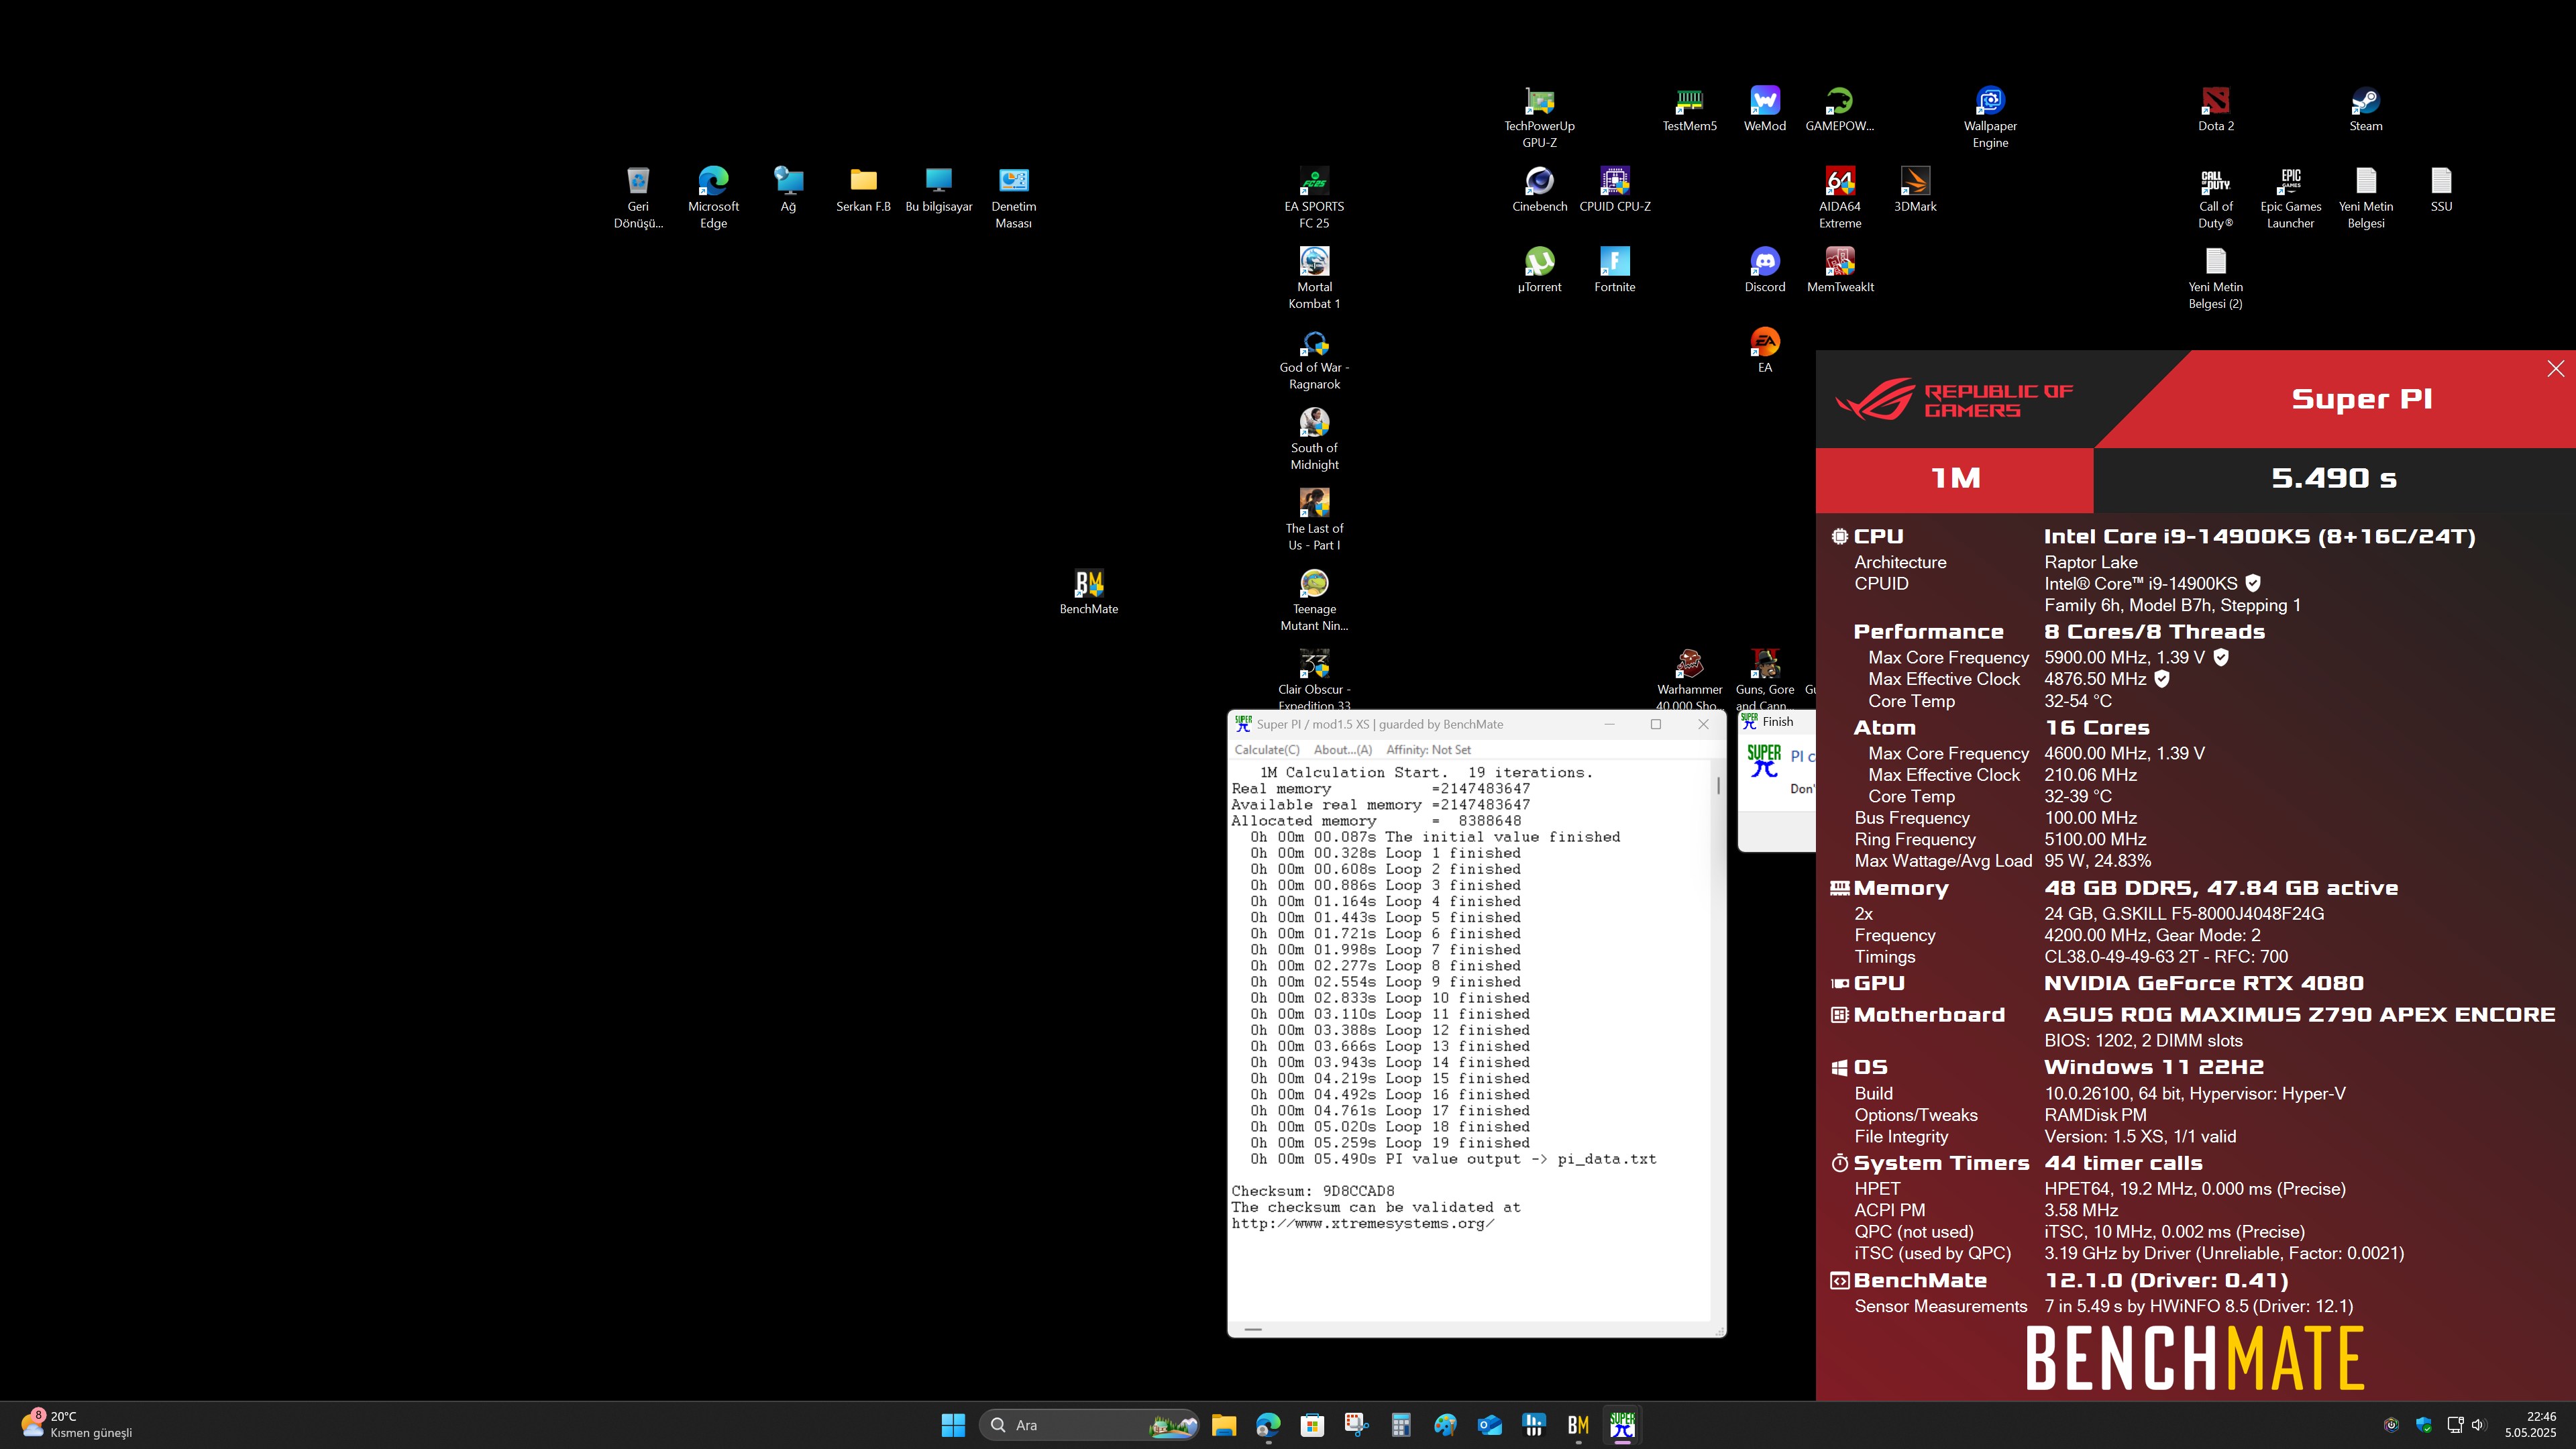This screenshot has height=1449, width=2576.
Task: Switch to Super PI taskbar button
Action: coord(1622,1425)
